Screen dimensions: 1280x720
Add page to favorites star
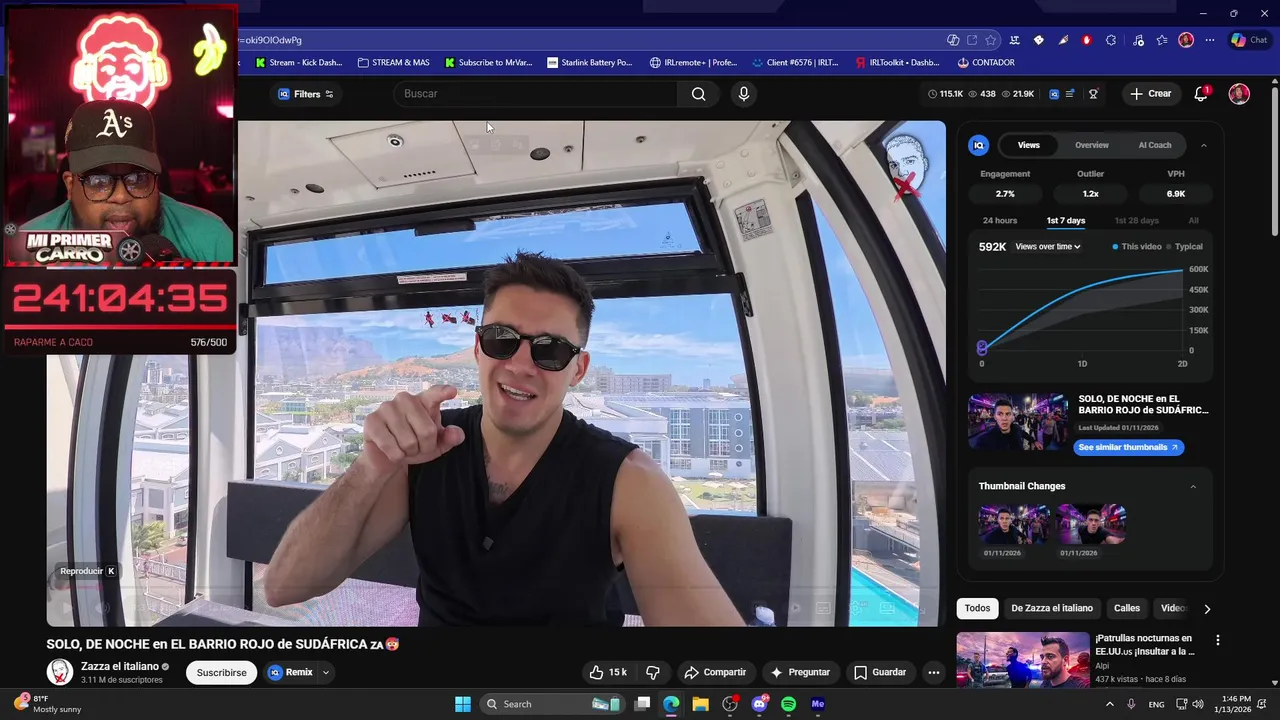[991, 40]
